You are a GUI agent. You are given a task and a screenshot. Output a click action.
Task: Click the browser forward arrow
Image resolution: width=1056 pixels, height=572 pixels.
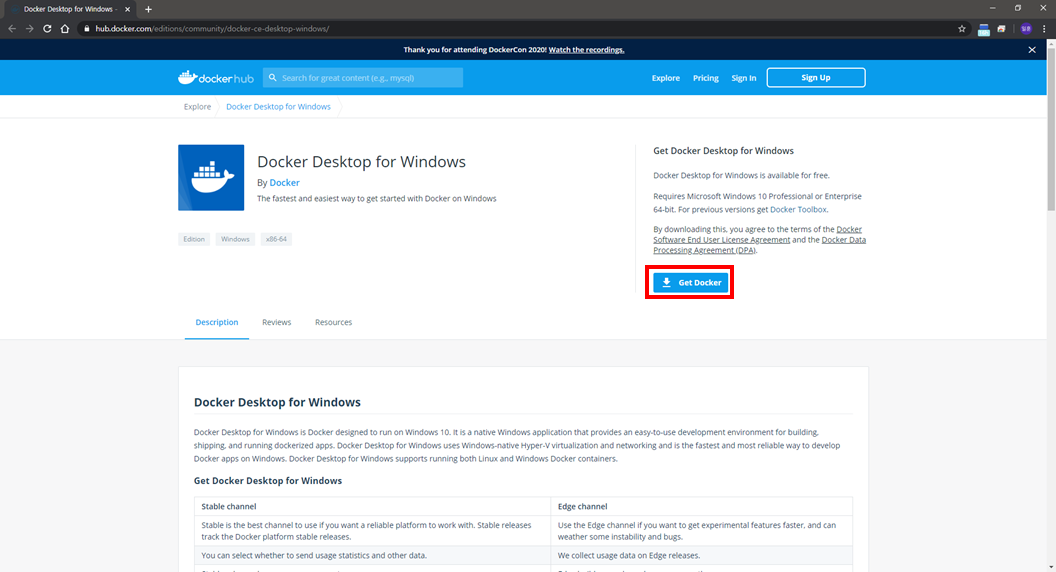point(29,29)
